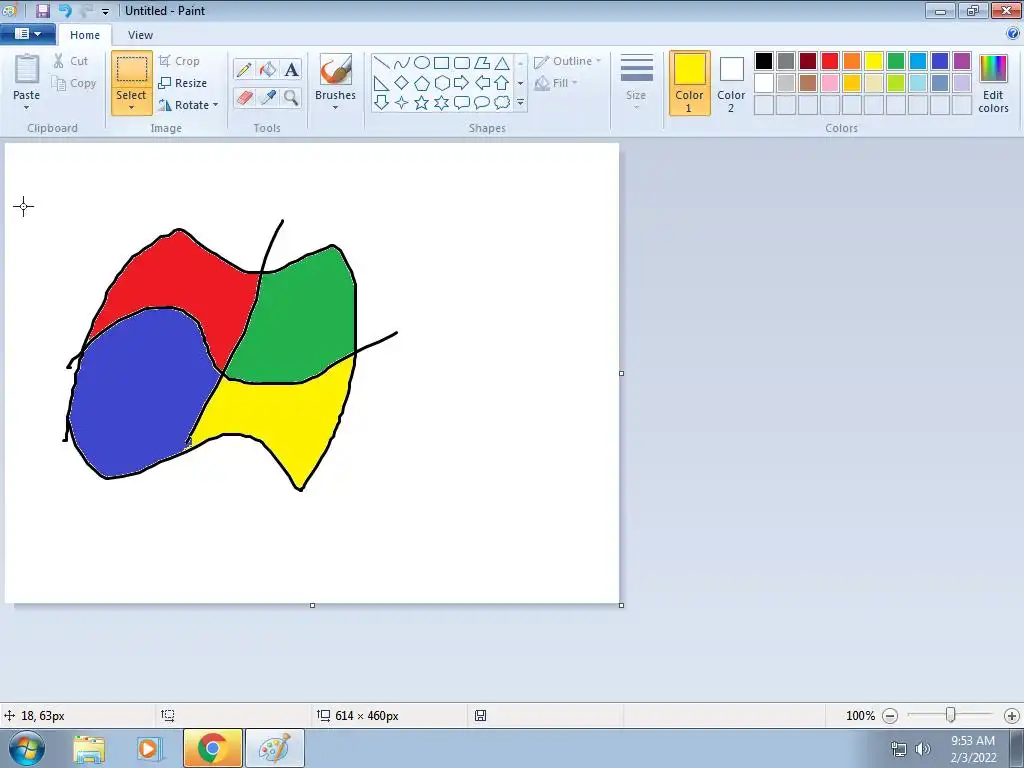Image resolution: width=1024 pixels, height=768 pixels.
Task: Pick the black color swatch
Action: point(764,61)
